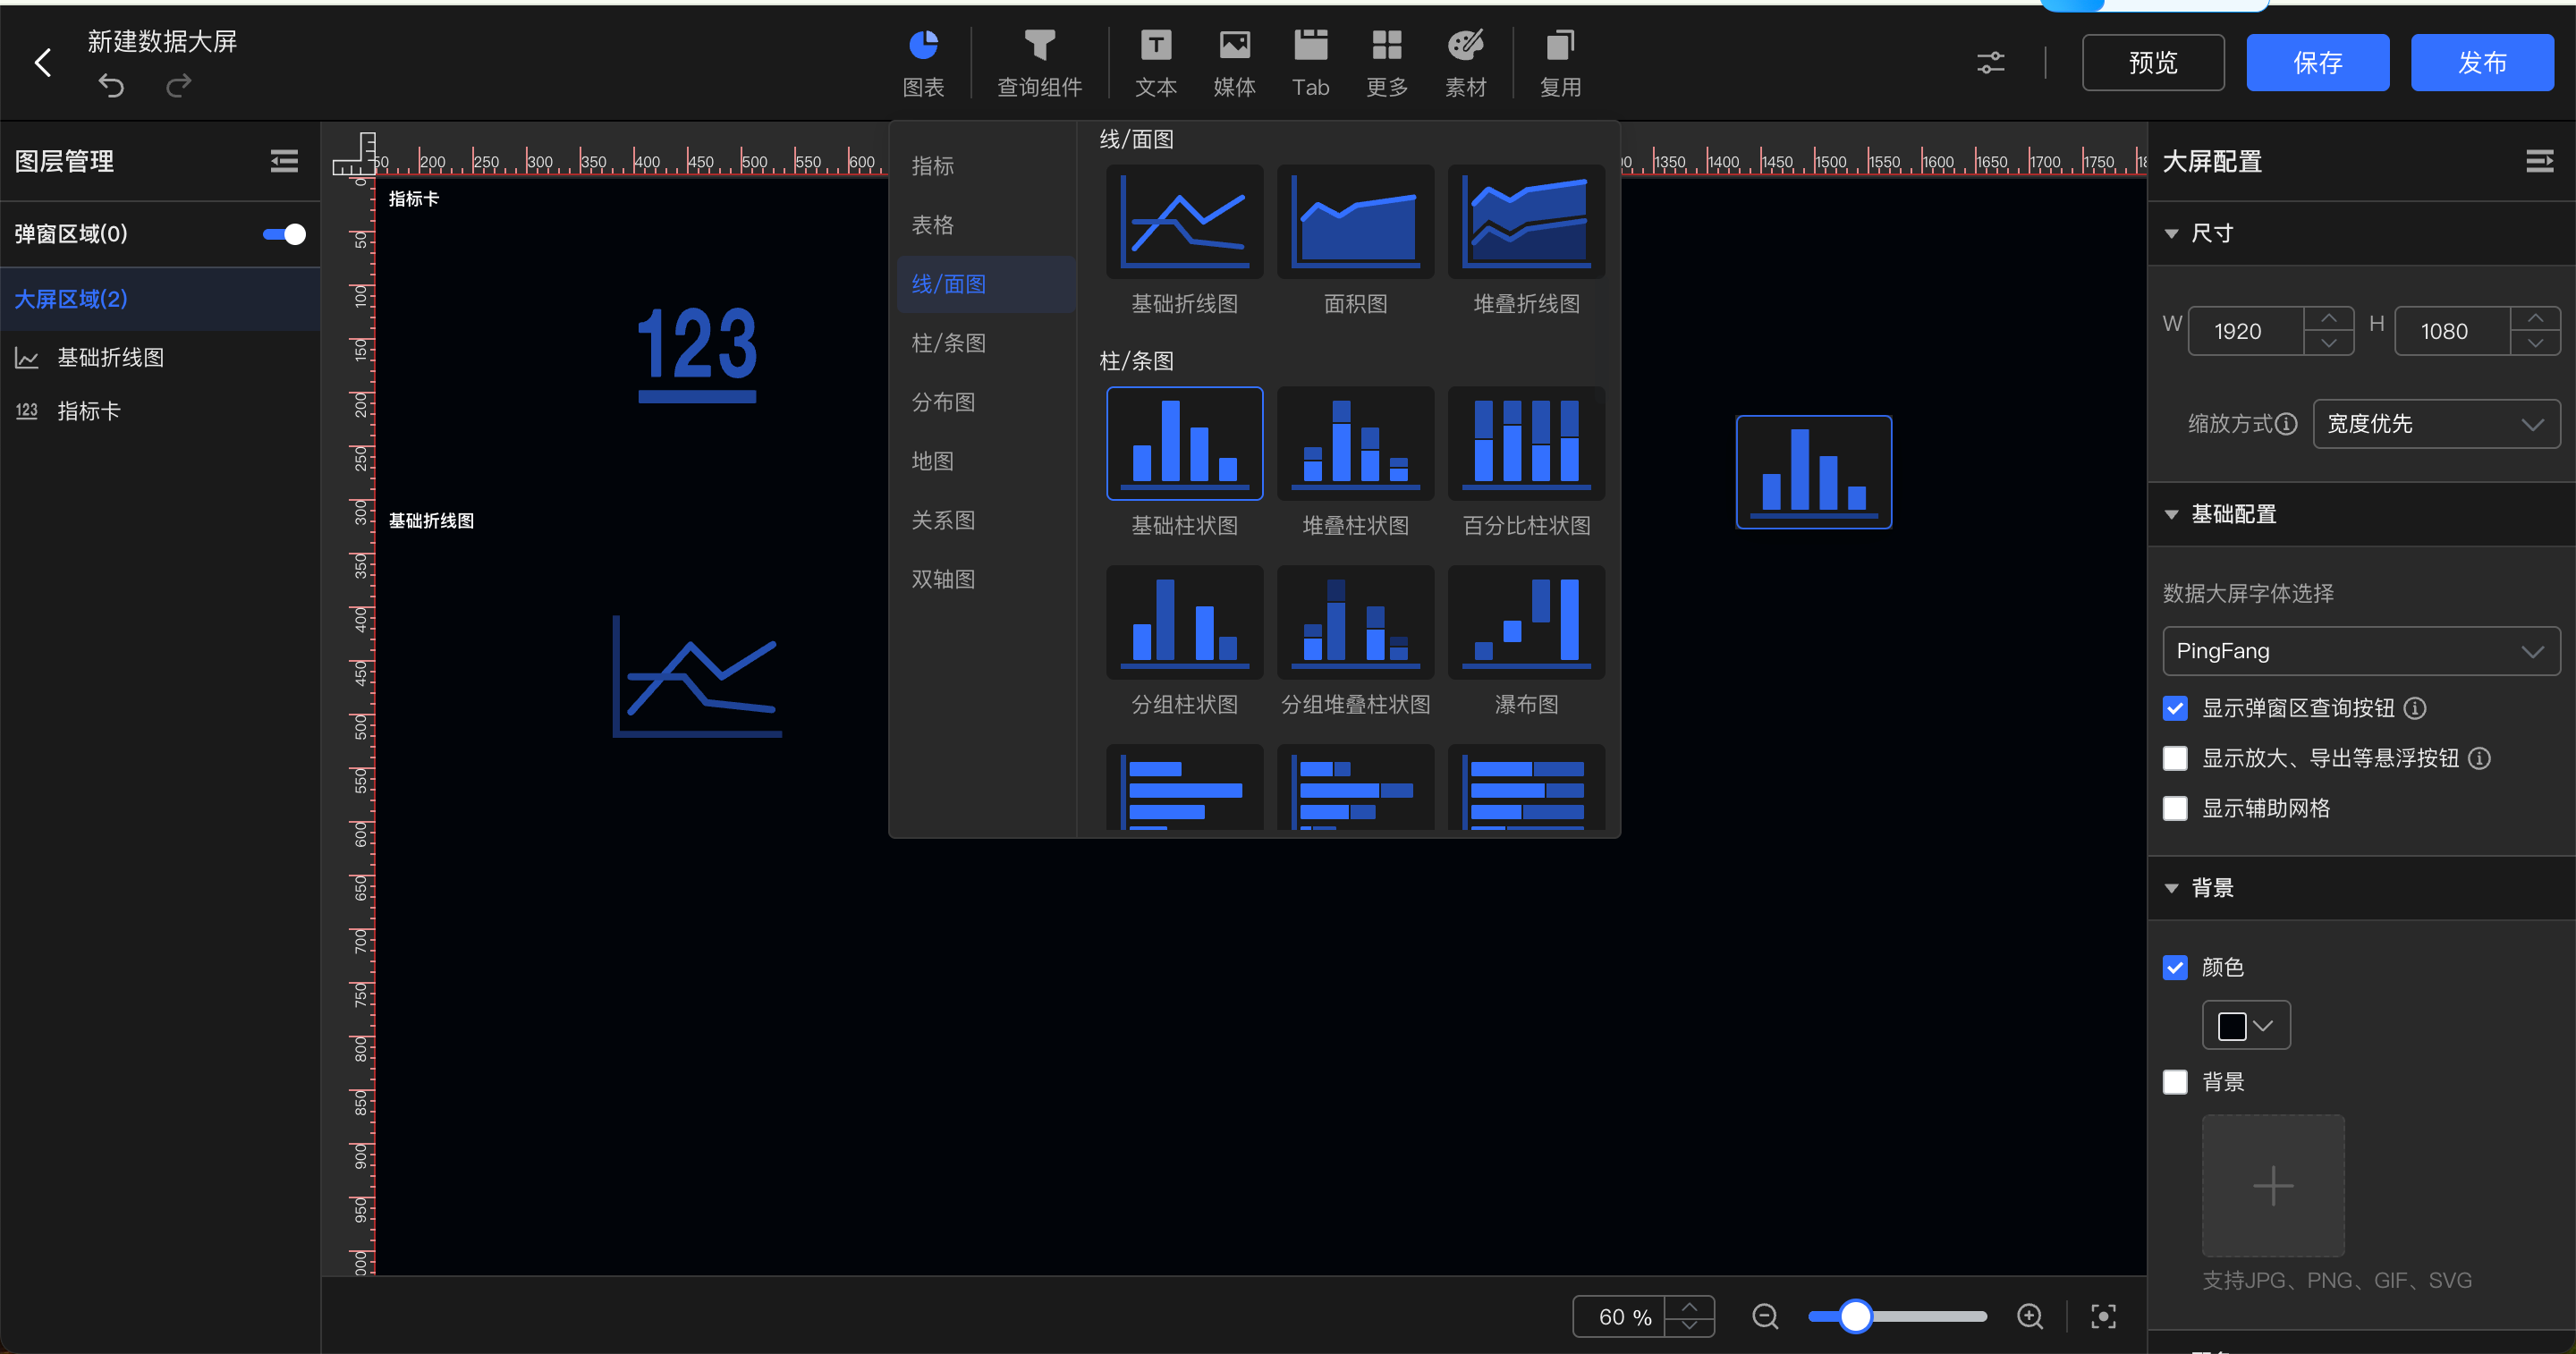Click the undo arrow icon
Screen dimensions: 2576x1354
click(111, 87)
